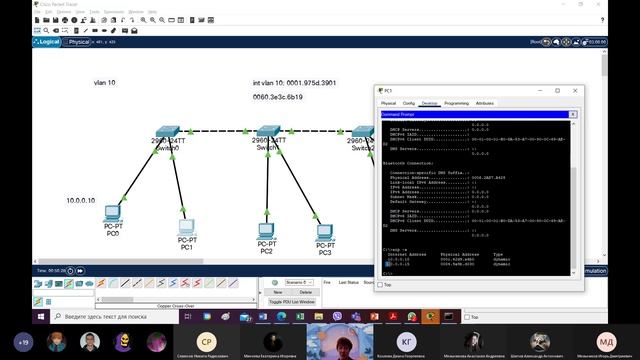The width and height of the screenshot is (640, 360).
Task: Pick the Copper Straight-Through black cable
Action: point(125,283)
